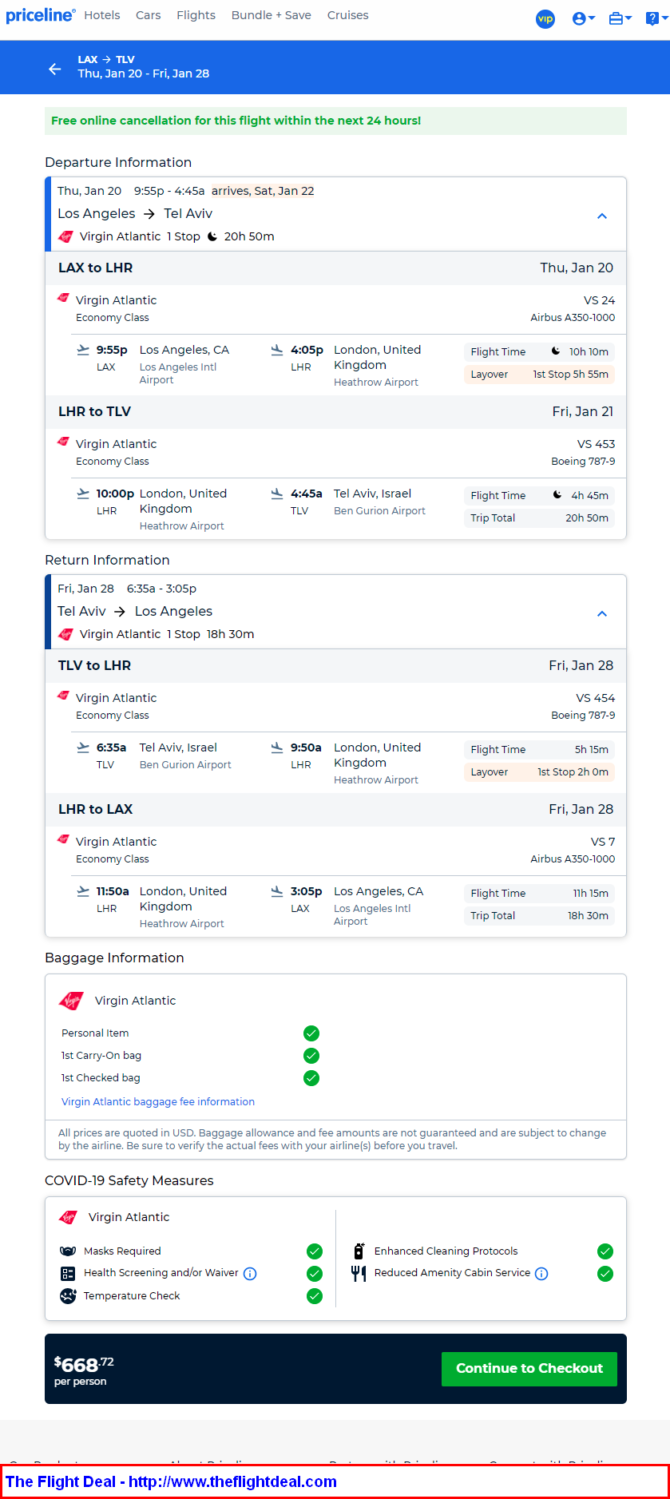Click the Masks Required mask icon
This screenshot has width=670, height=1499.
tap(68, 1251)
